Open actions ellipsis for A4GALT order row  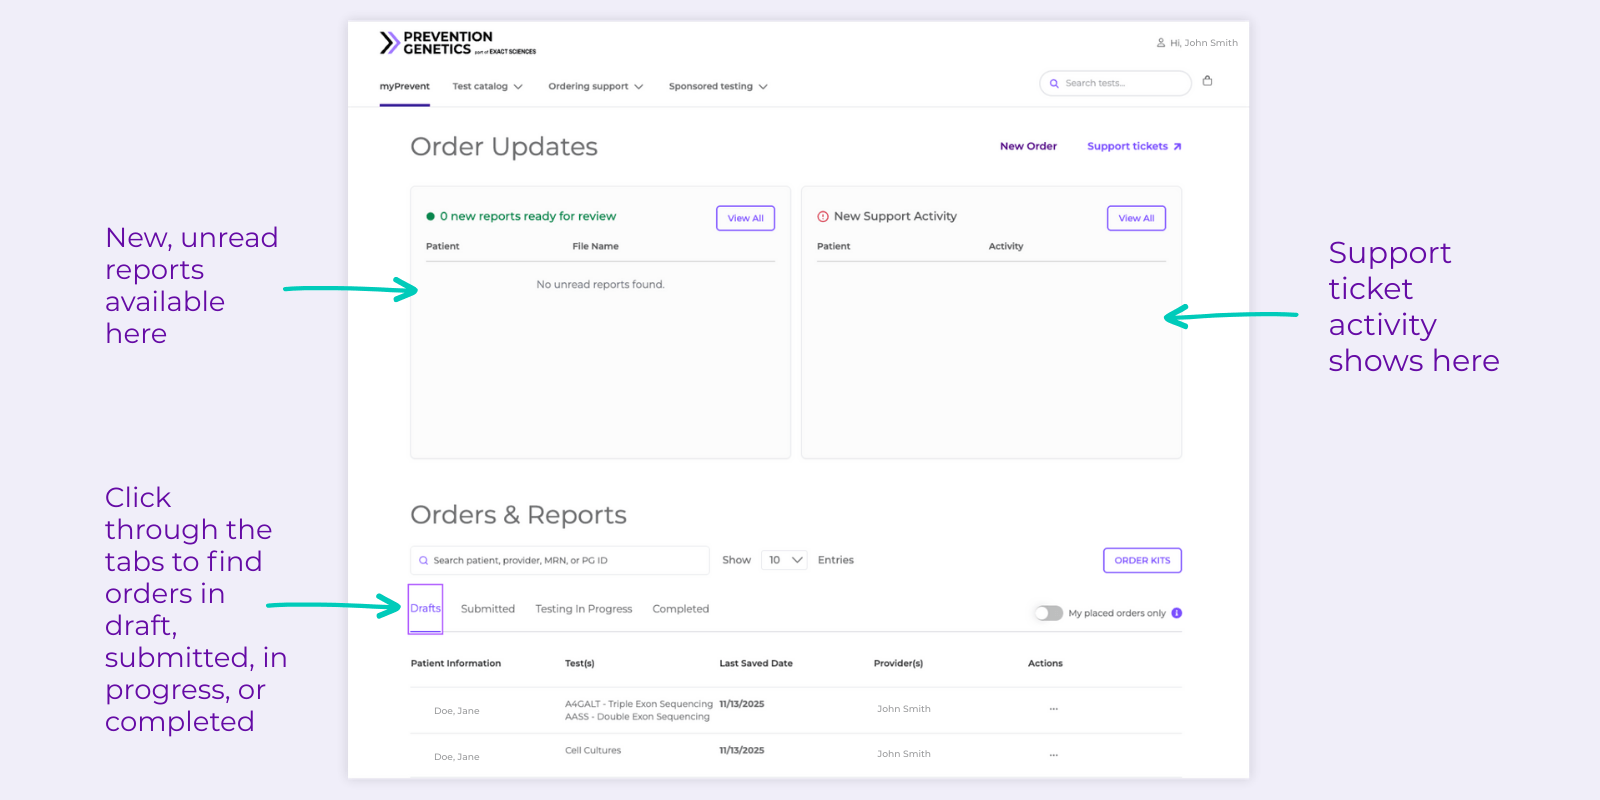click(x=1053, y=709)
